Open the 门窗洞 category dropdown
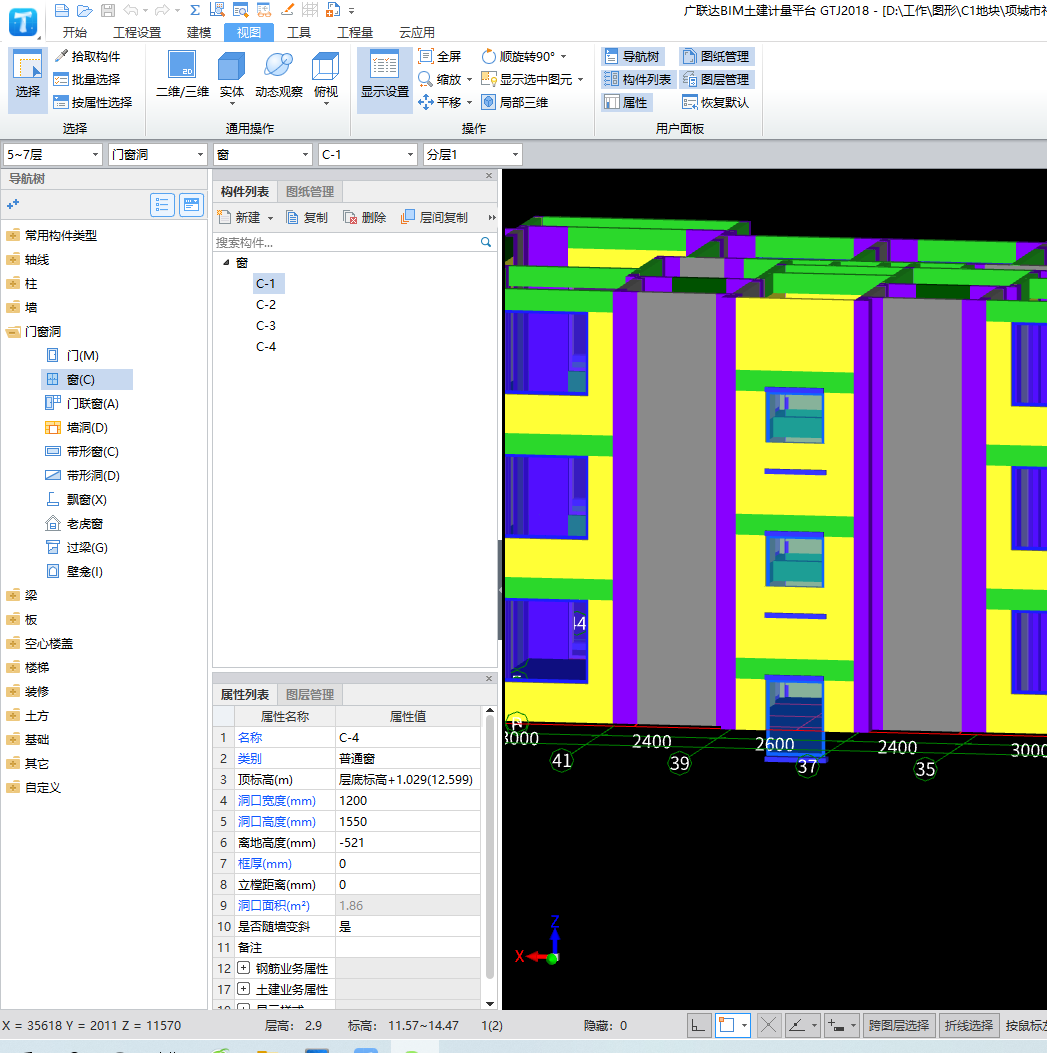 (157, 154)
